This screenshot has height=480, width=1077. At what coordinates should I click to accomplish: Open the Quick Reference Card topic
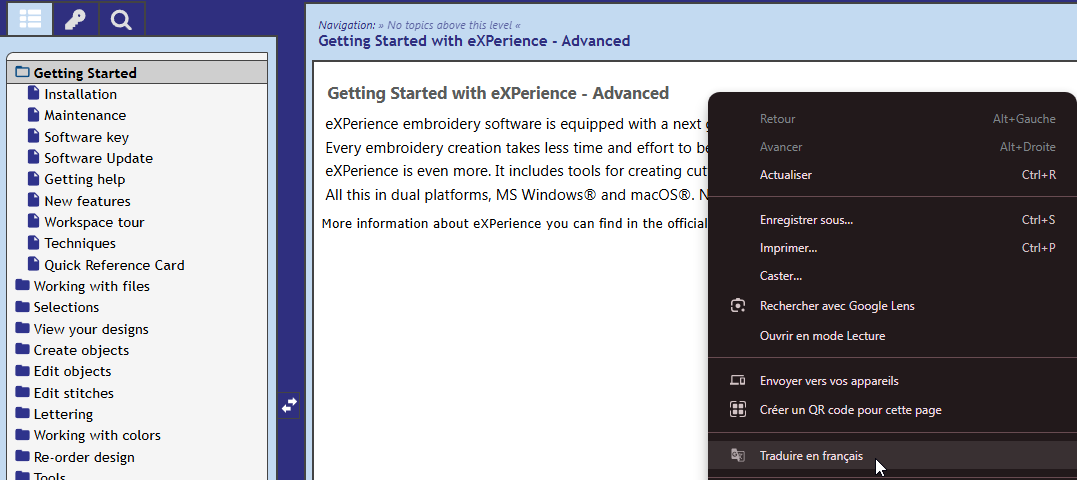tap(114, 265)
